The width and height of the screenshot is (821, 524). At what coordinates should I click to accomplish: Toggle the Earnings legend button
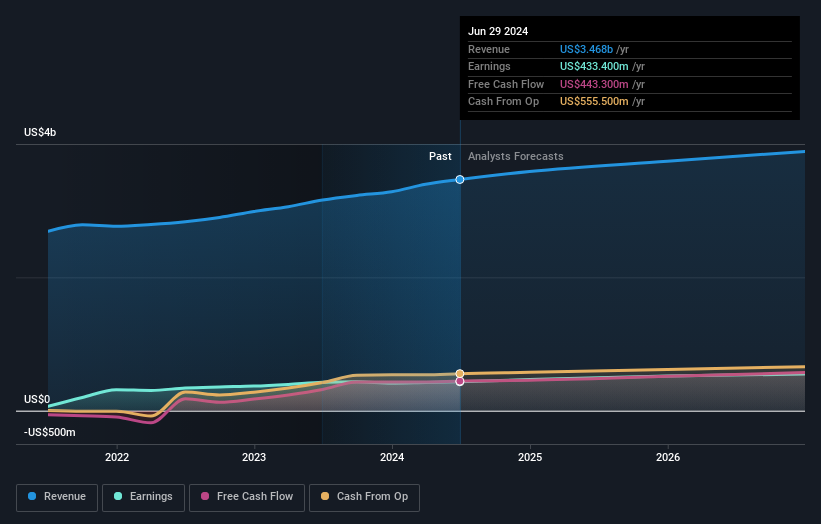(x=143, y=497)
